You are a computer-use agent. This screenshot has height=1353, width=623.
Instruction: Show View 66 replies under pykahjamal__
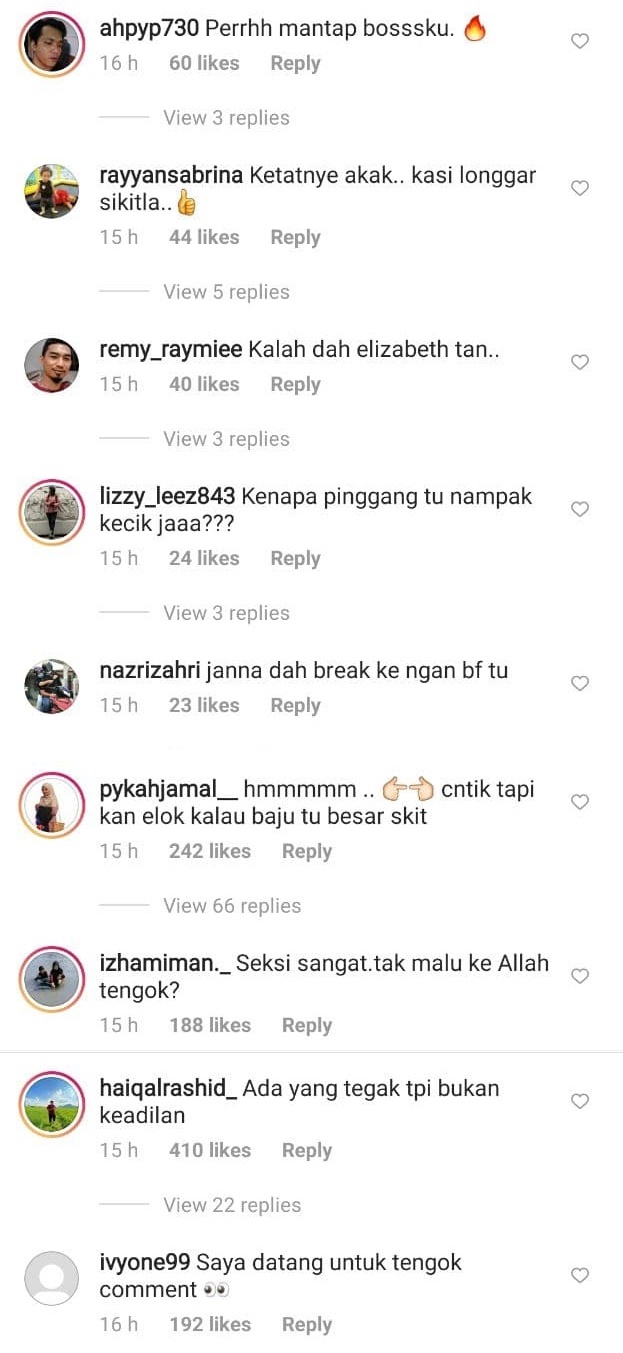[232, 906]
